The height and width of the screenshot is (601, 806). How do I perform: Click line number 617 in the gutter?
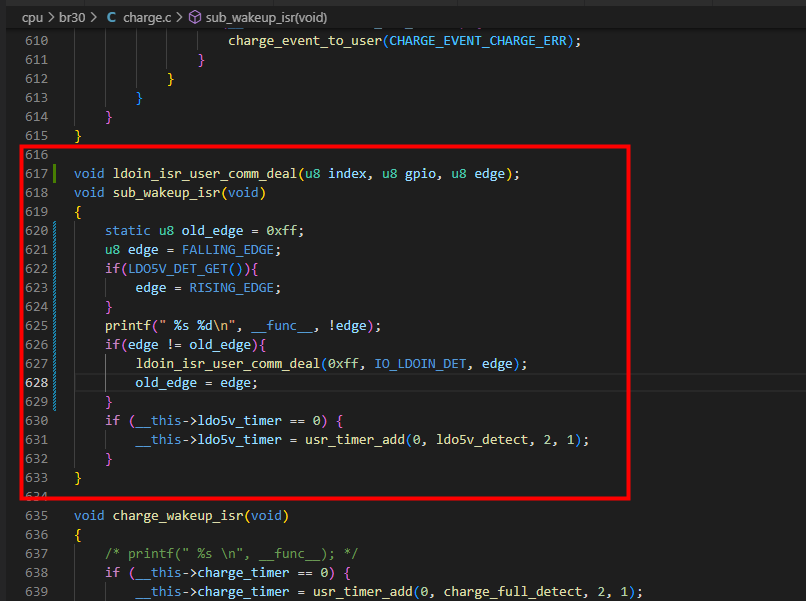(36, 174)
